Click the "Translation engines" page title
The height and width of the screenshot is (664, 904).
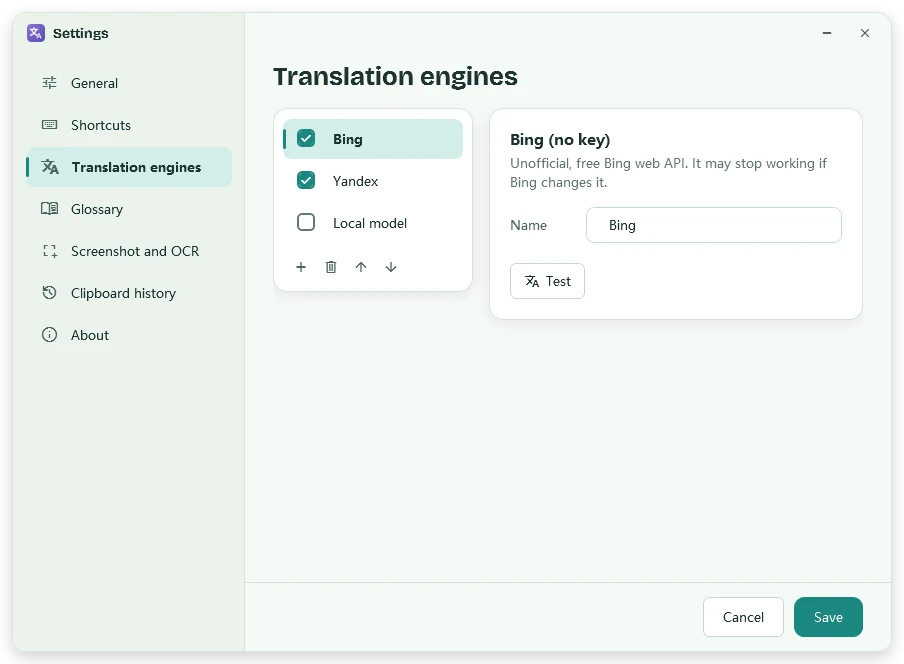coord(396,76)
